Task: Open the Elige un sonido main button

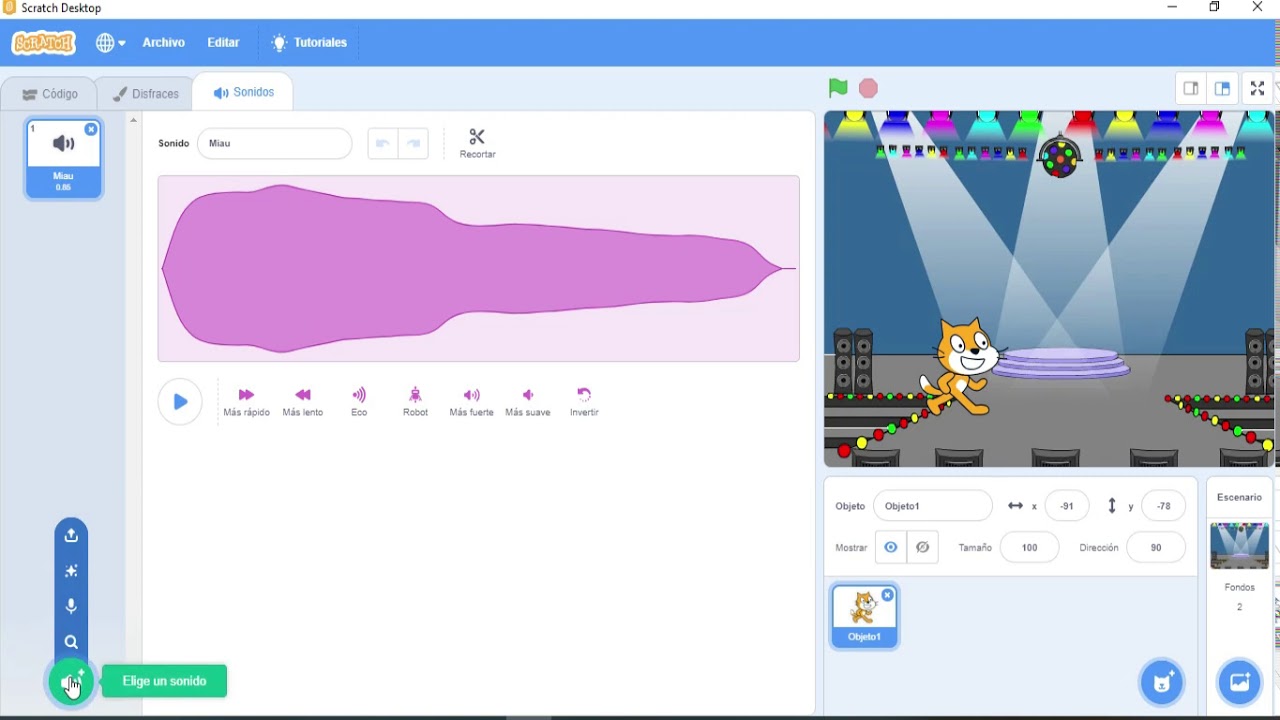Action: 71,682
